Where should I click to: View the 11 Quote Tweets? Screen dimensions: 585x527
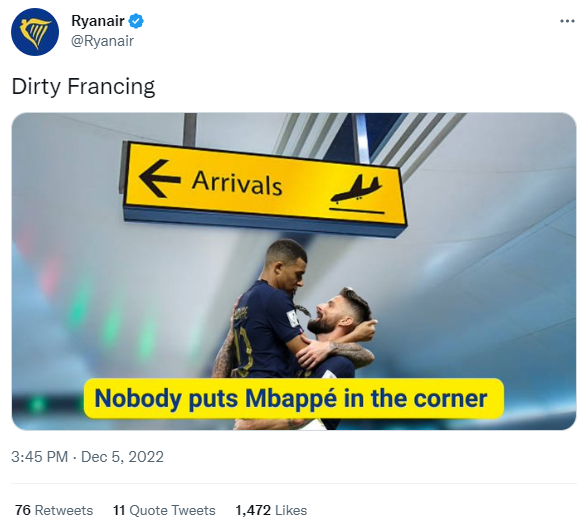tap(164, 510)
